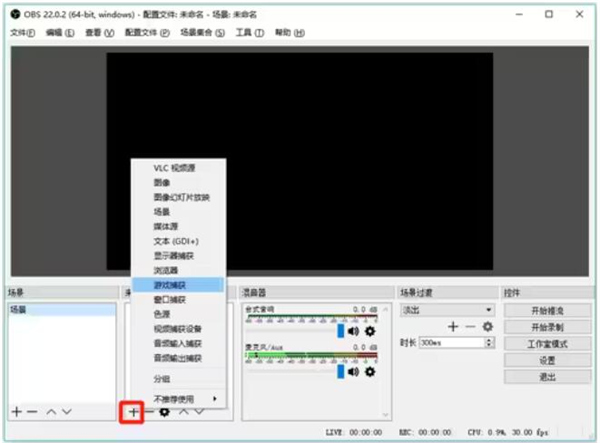The width and height of the screenshot is (600, 443).
Task: Add a scene transition with plus icon
Action: pyautogui.click(x=452, y=326)
